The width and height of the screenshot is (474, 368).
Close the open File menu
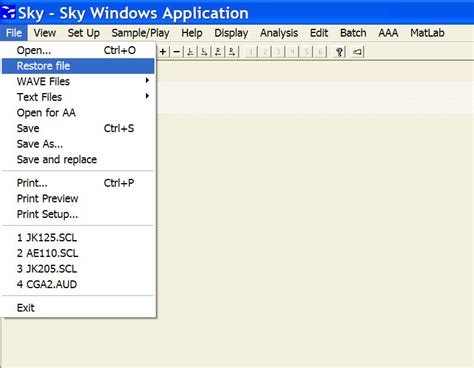coord(14,33)
